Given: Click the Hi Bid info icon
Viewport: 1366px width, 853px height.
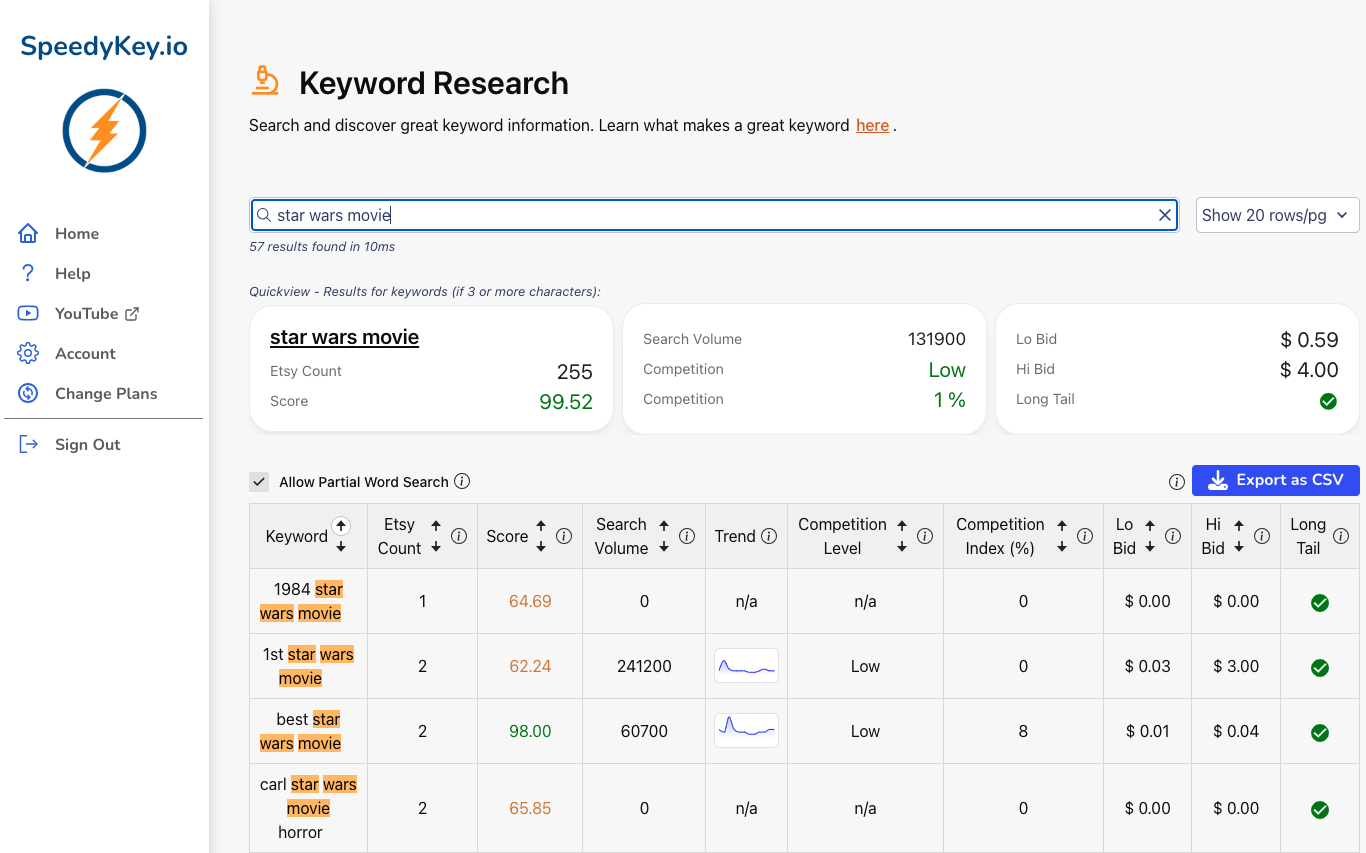Looking at the screenshot, I should click(x=1262, y=536).
